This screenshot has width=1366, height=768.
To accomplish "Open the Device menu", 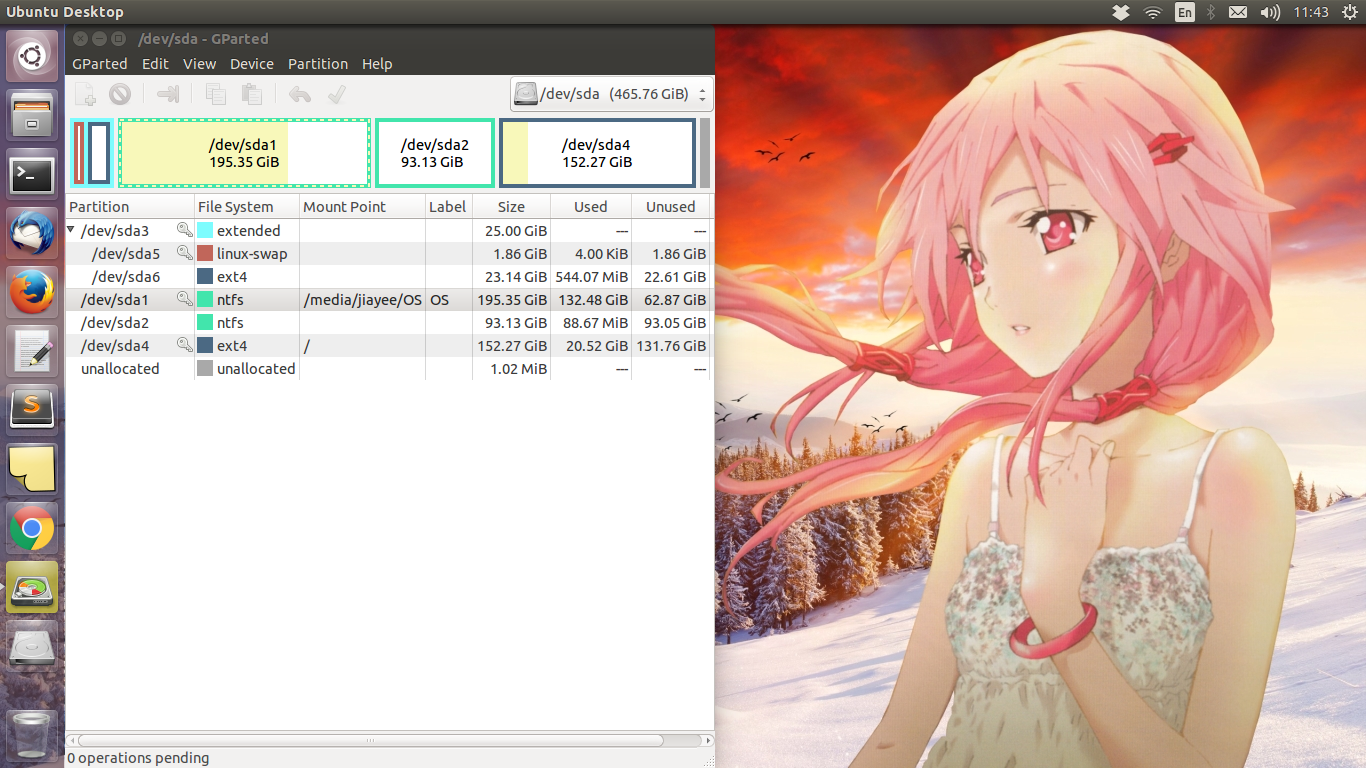I will click(252, 63).
